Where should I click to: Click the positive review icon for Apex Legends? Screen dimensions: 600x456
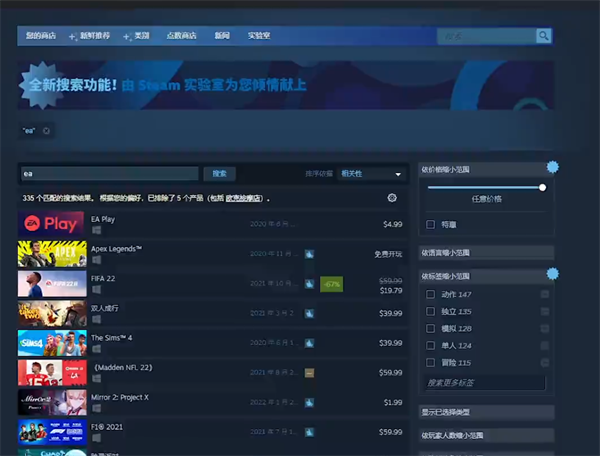(x=309, y=254)
